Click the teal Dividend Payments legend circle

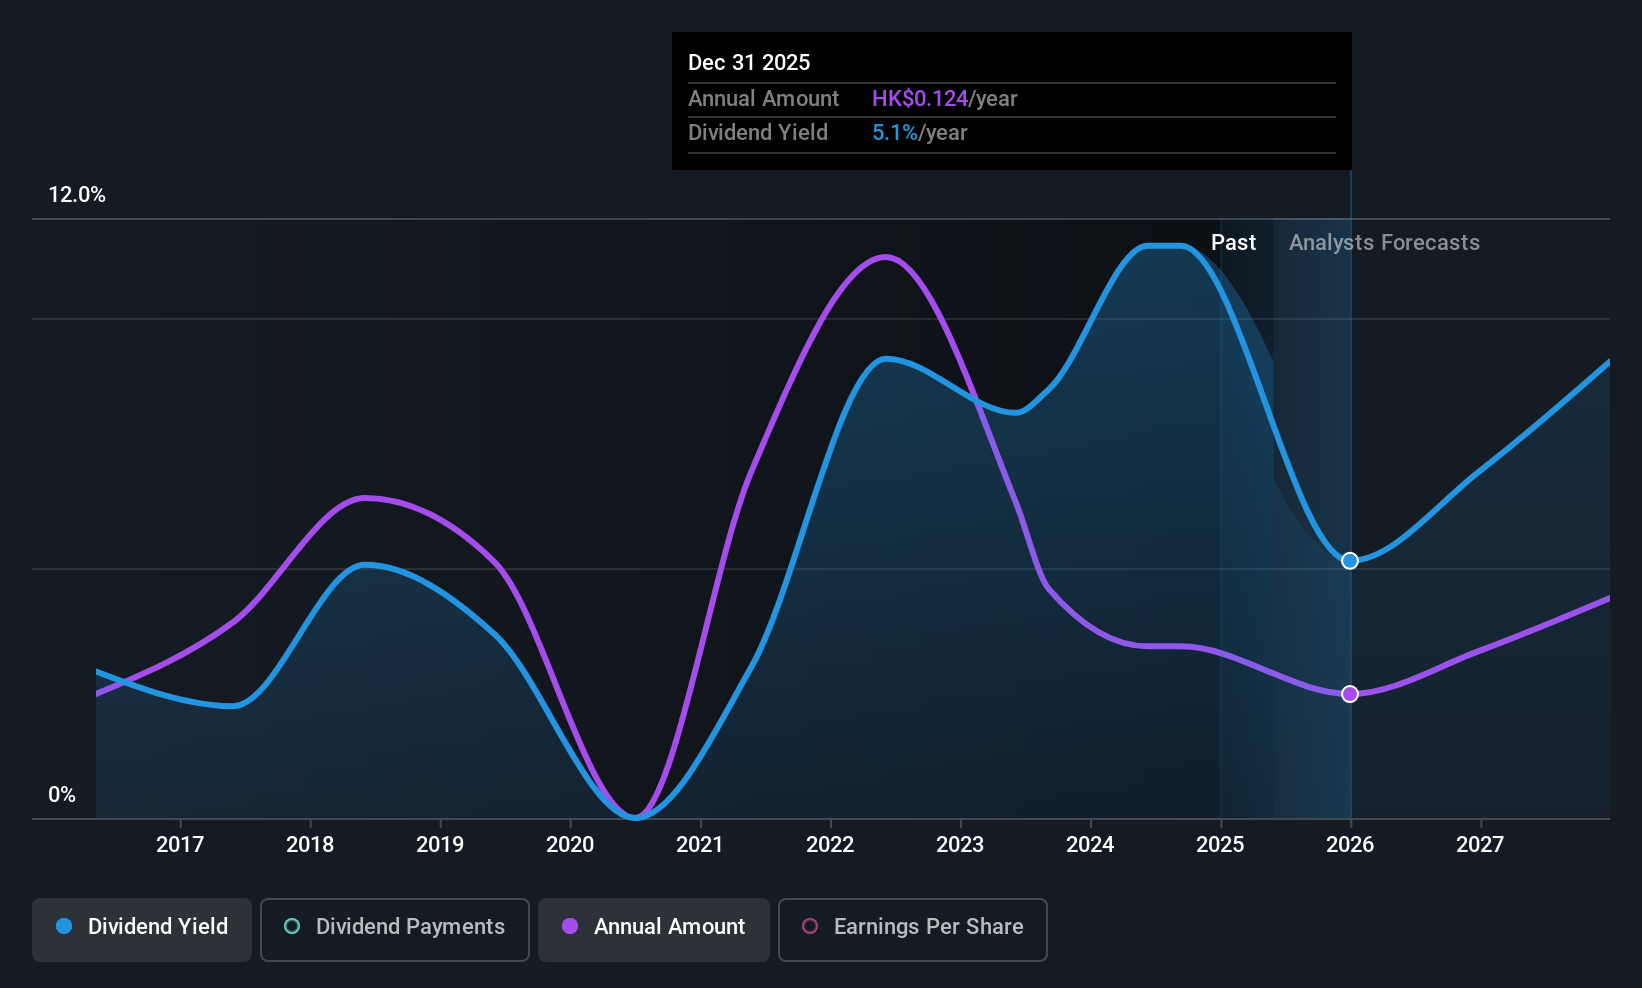pyautogui.click(x=292, y=926)
